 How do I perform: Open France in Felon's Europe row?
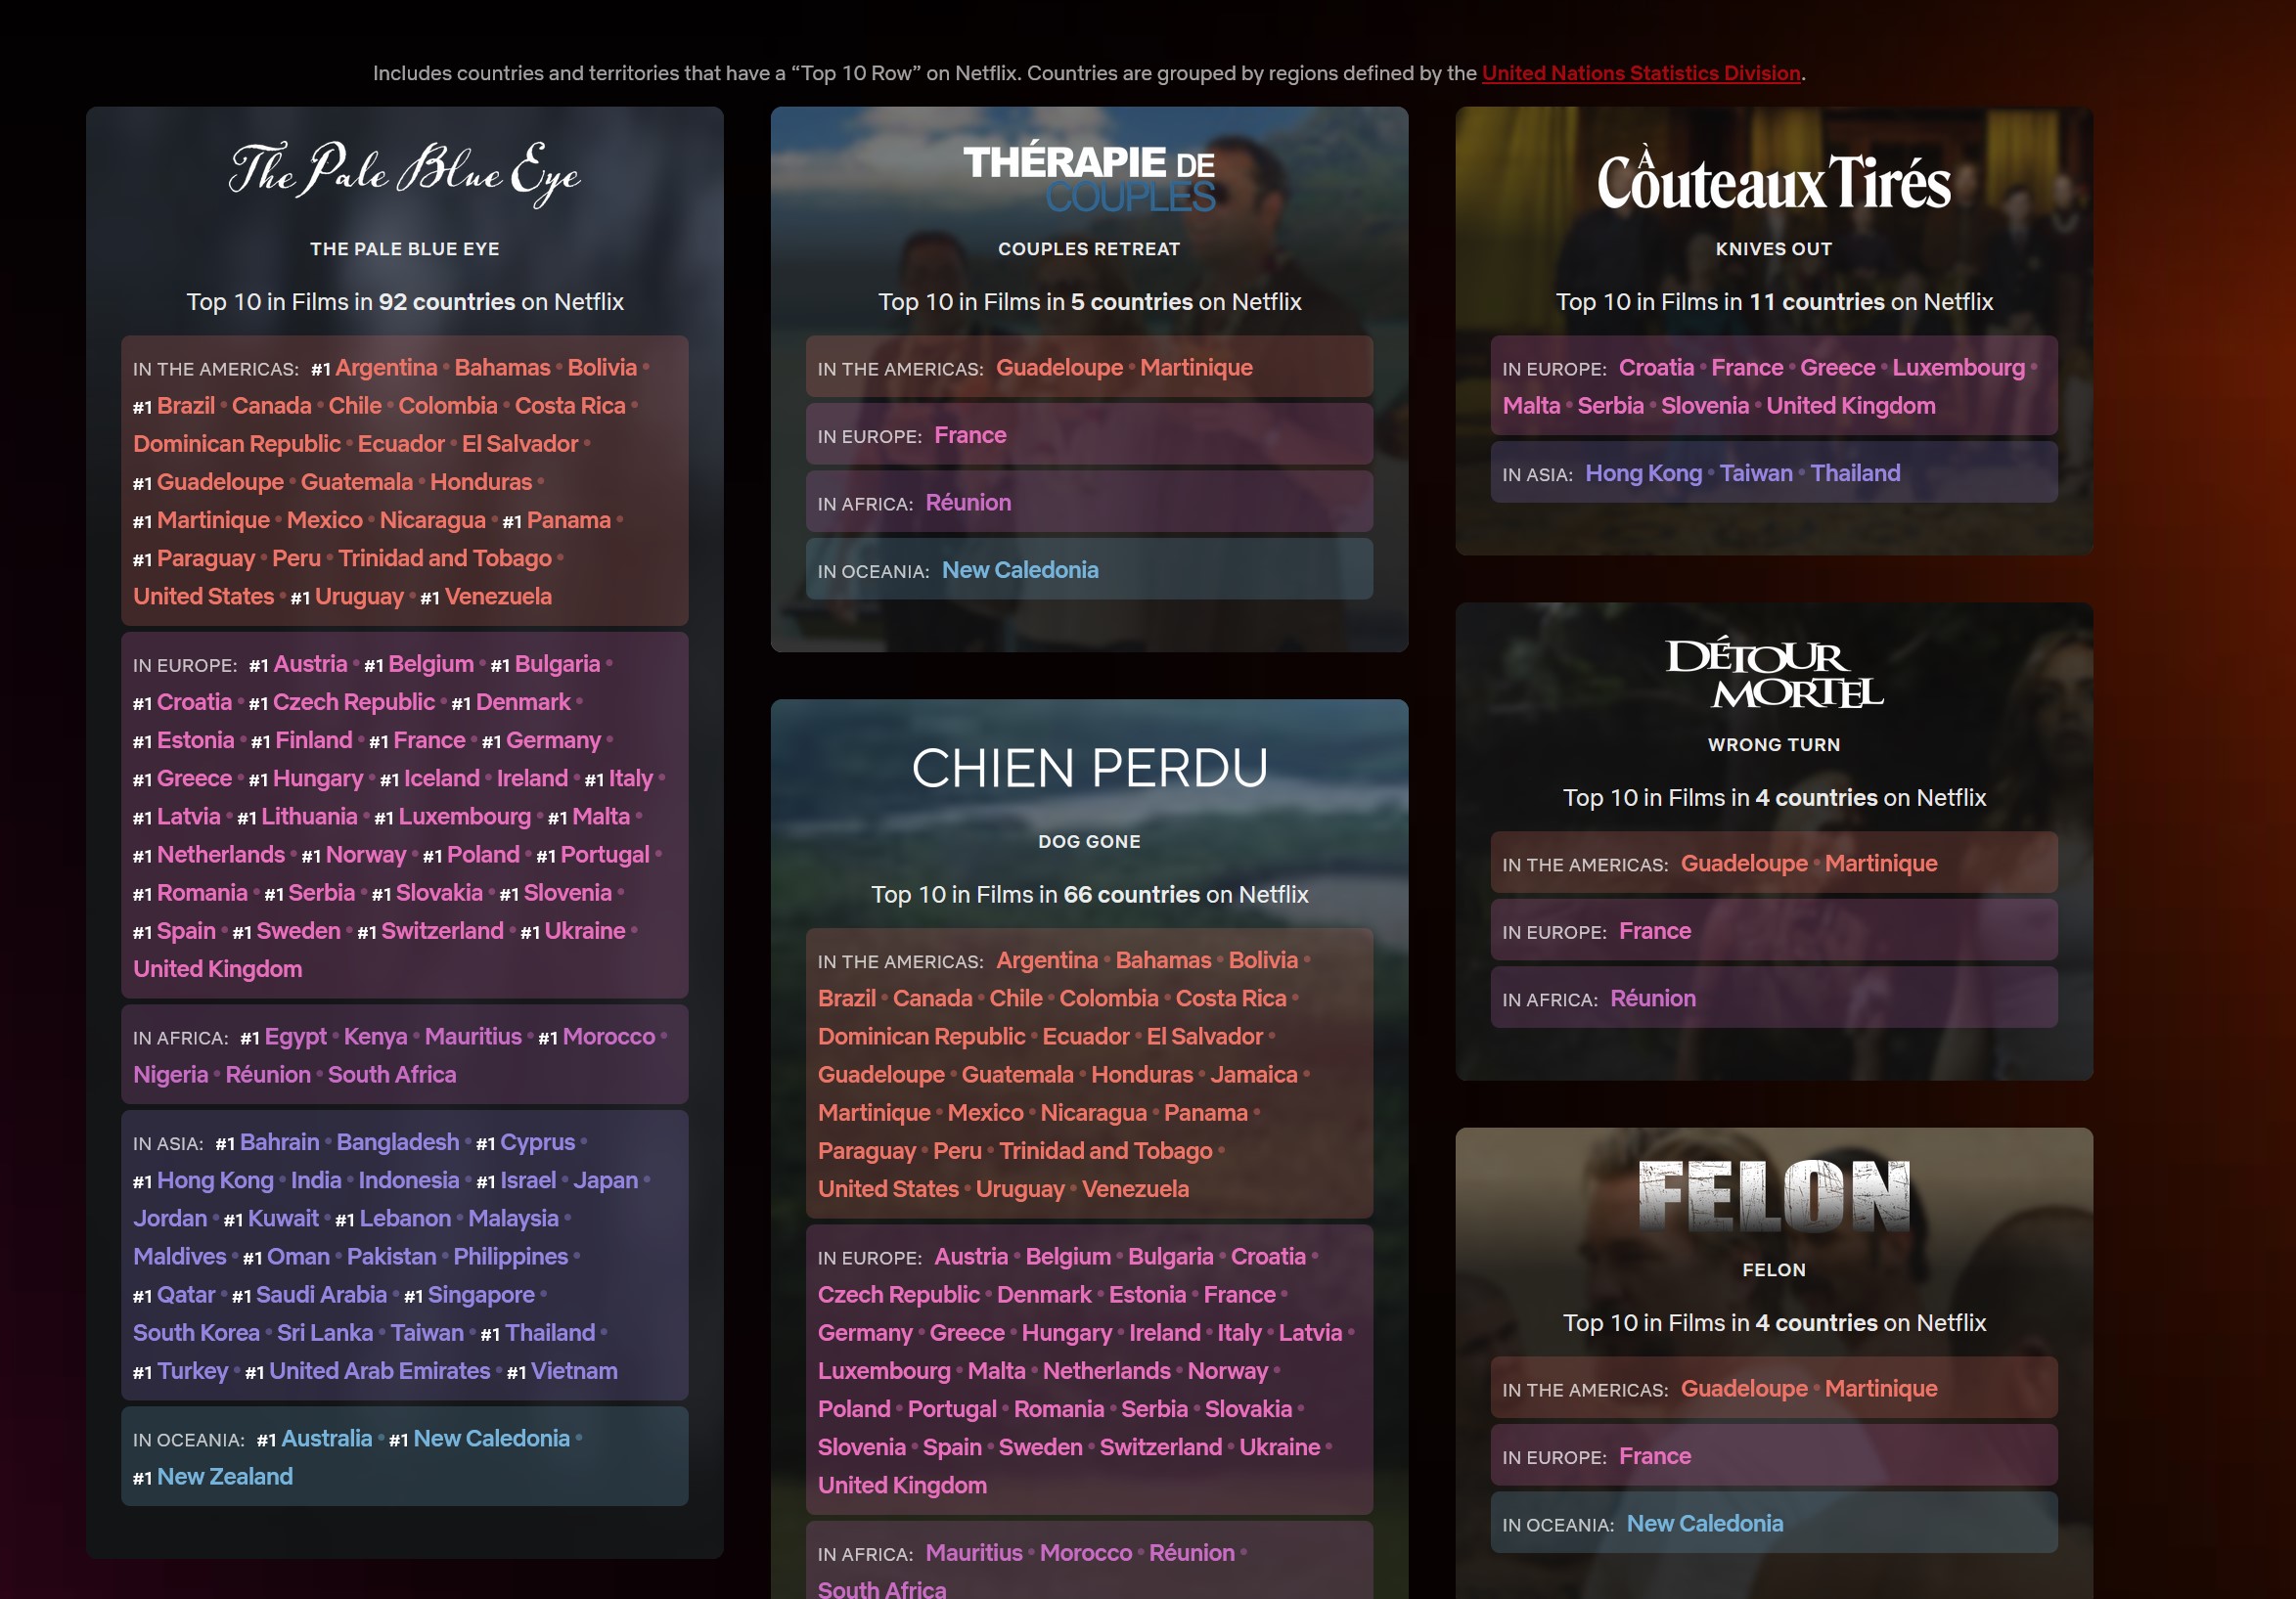pyautogui.click(x=1654, y=1456)
